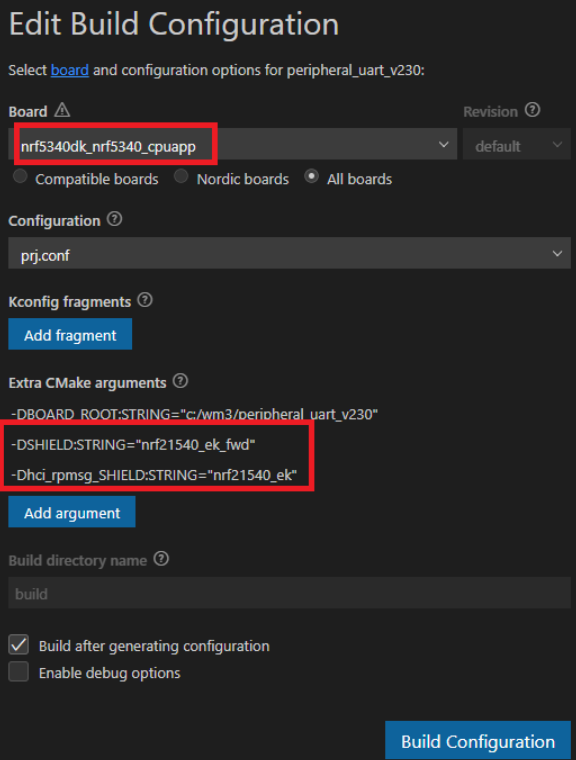Image resolution: width=576 pixels, height=760 pixels.
Task: Uncheck Build after generating configuration
Action: click(x=18, y=645)
